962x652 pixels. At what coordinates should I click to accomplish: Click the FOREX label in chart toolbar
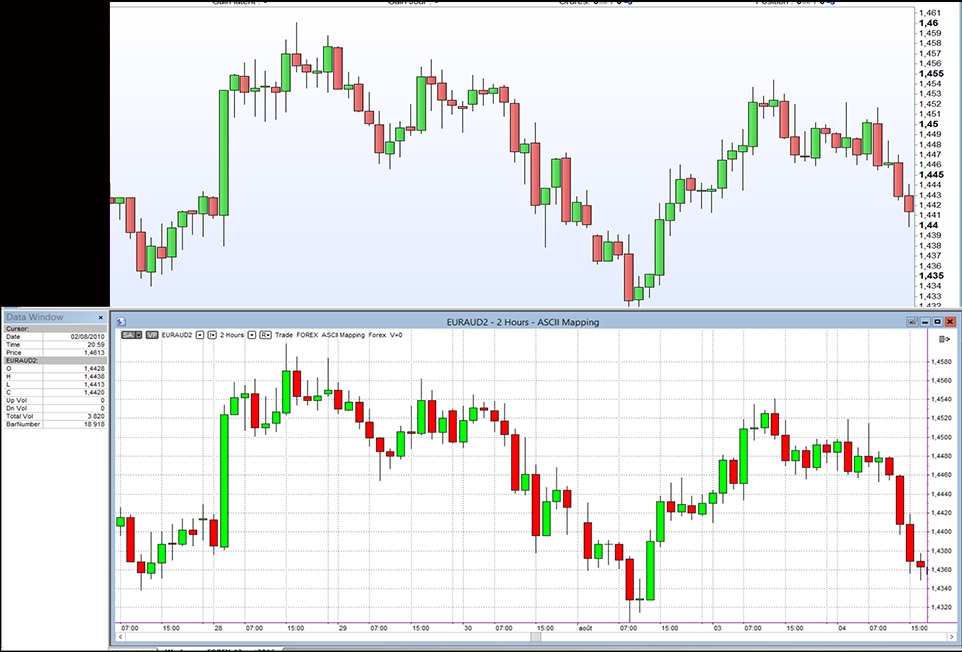[x=307, y=335]
